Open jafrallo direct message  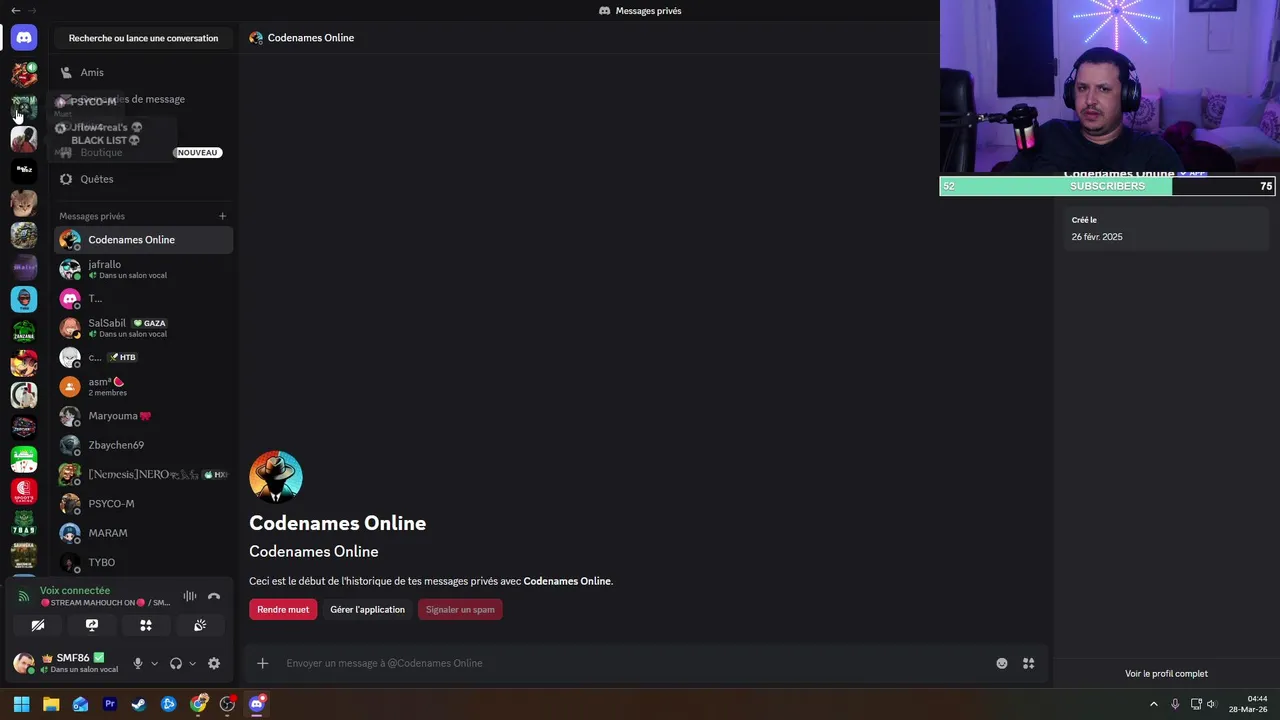(144, 269)
